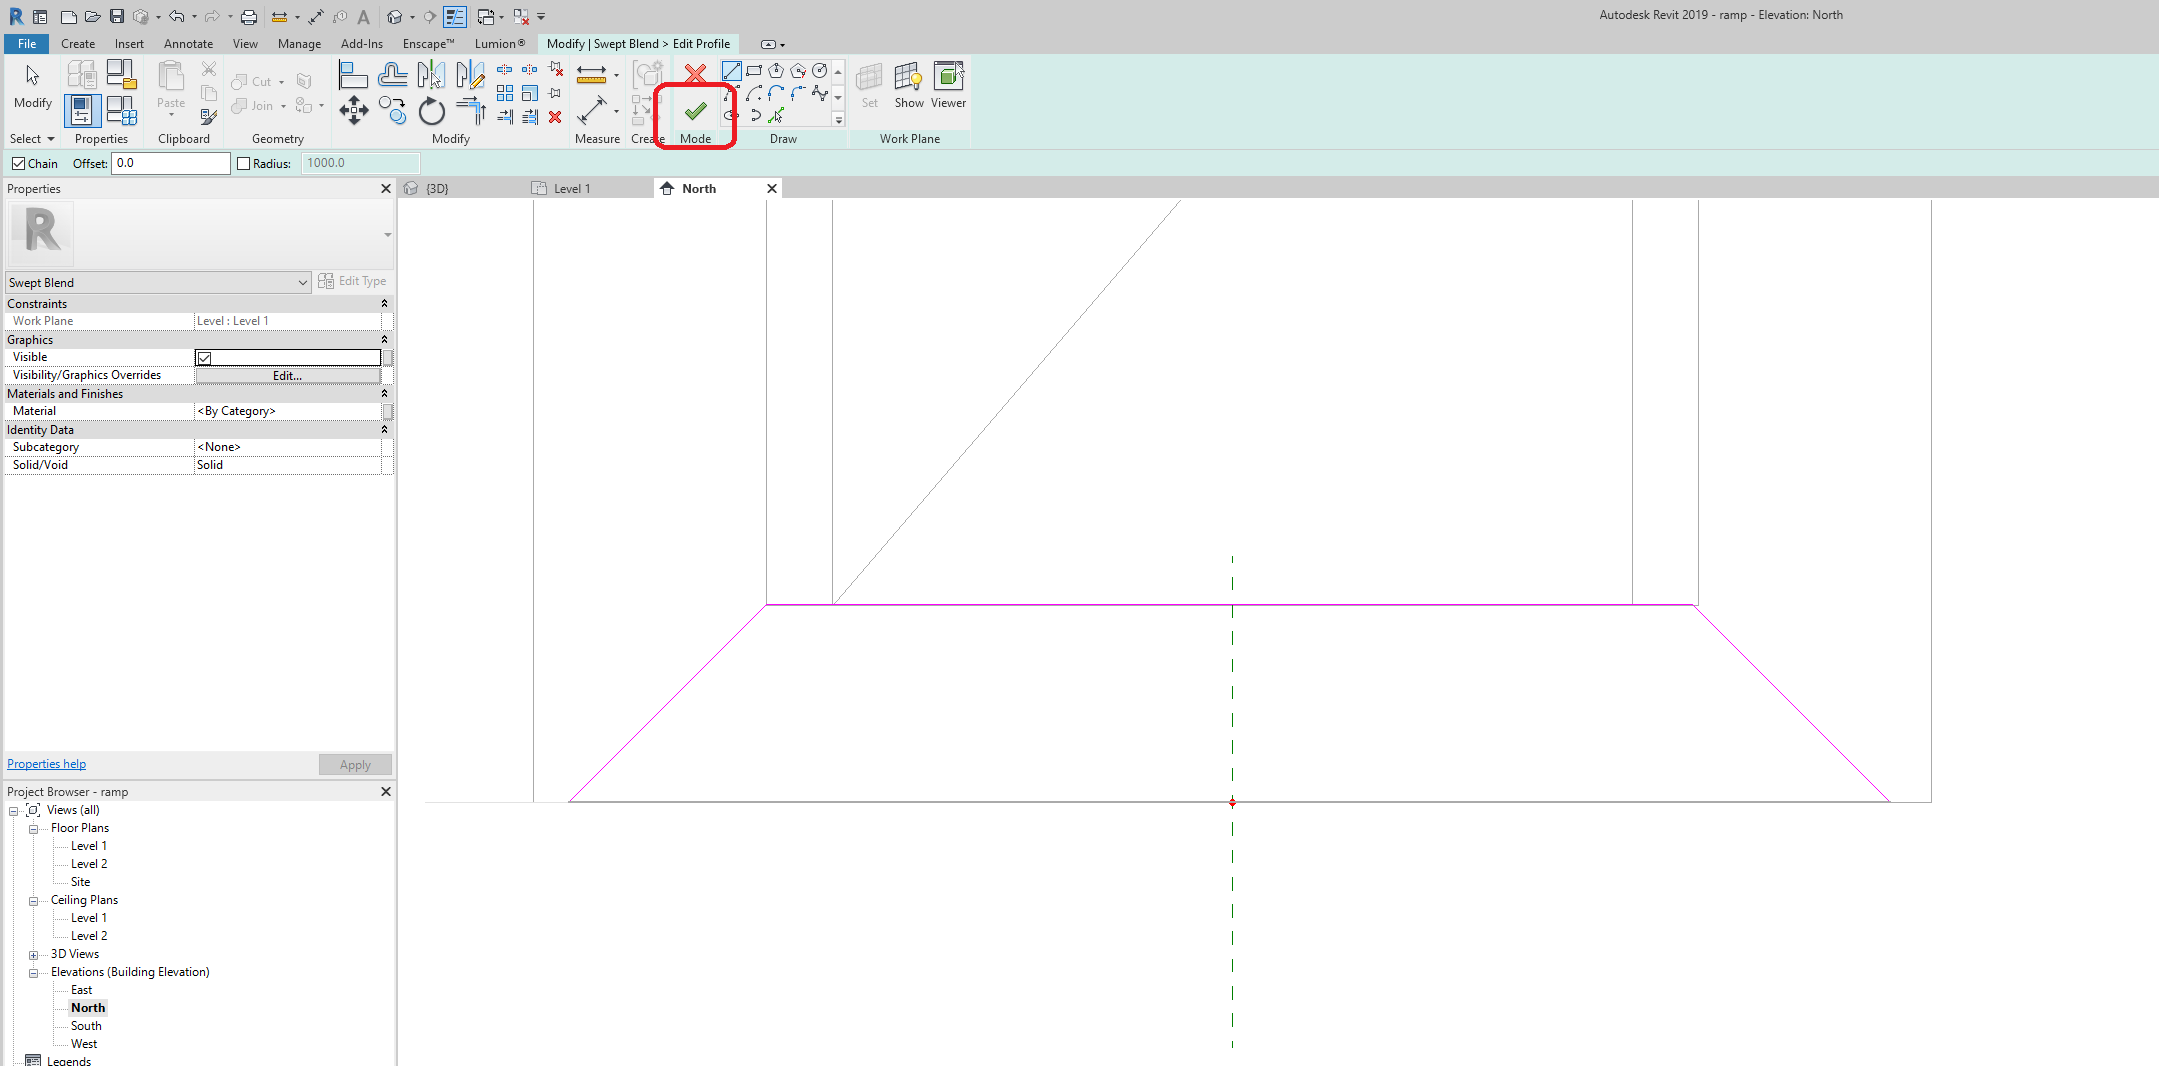Click Print in quick access toolbar

point(249,17)
